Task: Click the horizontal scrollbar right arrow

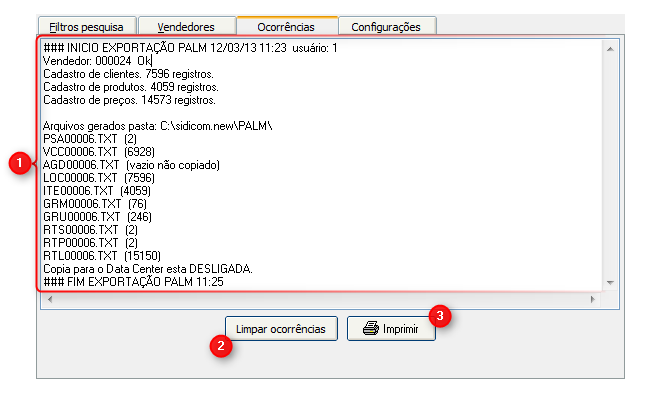Action: [593, 299]
